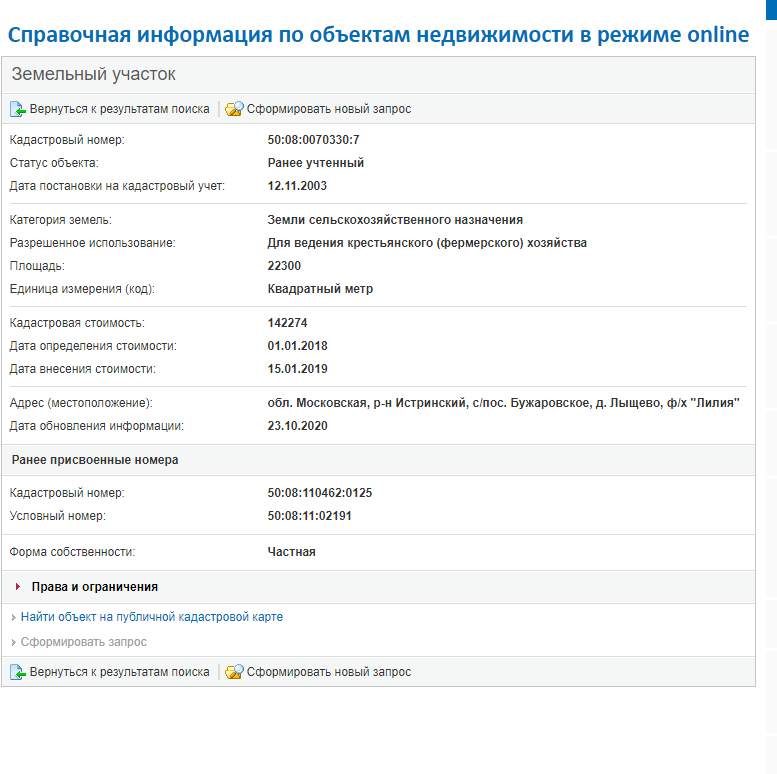Click the back-arrow icon in the bottom toolbar
777x774 pixels.
pyautogui.click(x=17, y=672)
